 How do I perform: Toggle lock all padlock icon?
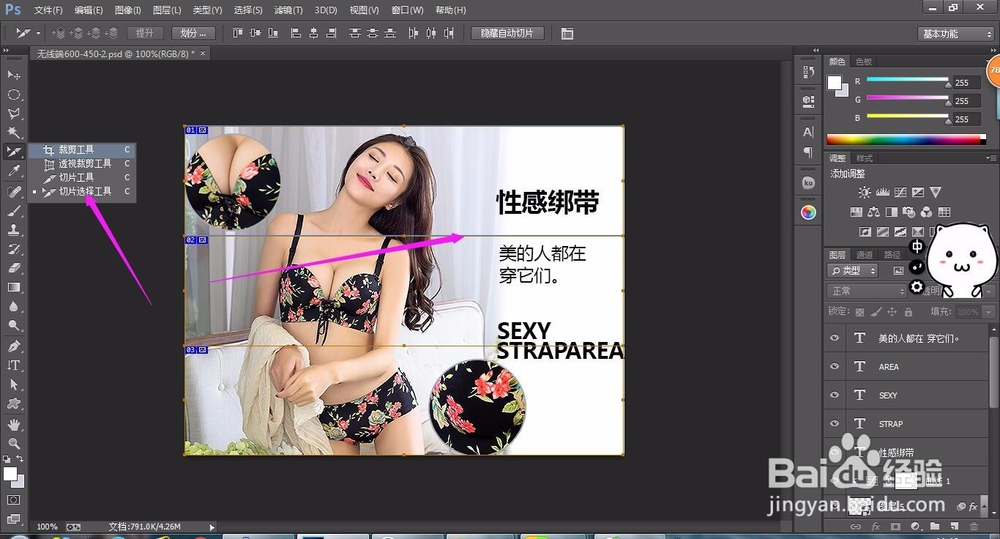coord(908,312)
